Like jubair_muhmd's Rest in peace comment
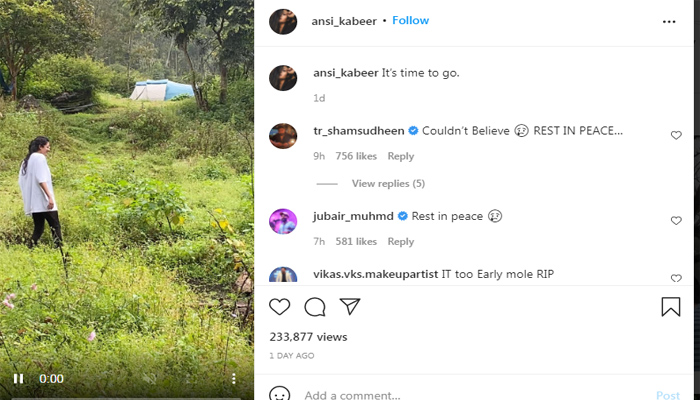 [x=676, y=221]
